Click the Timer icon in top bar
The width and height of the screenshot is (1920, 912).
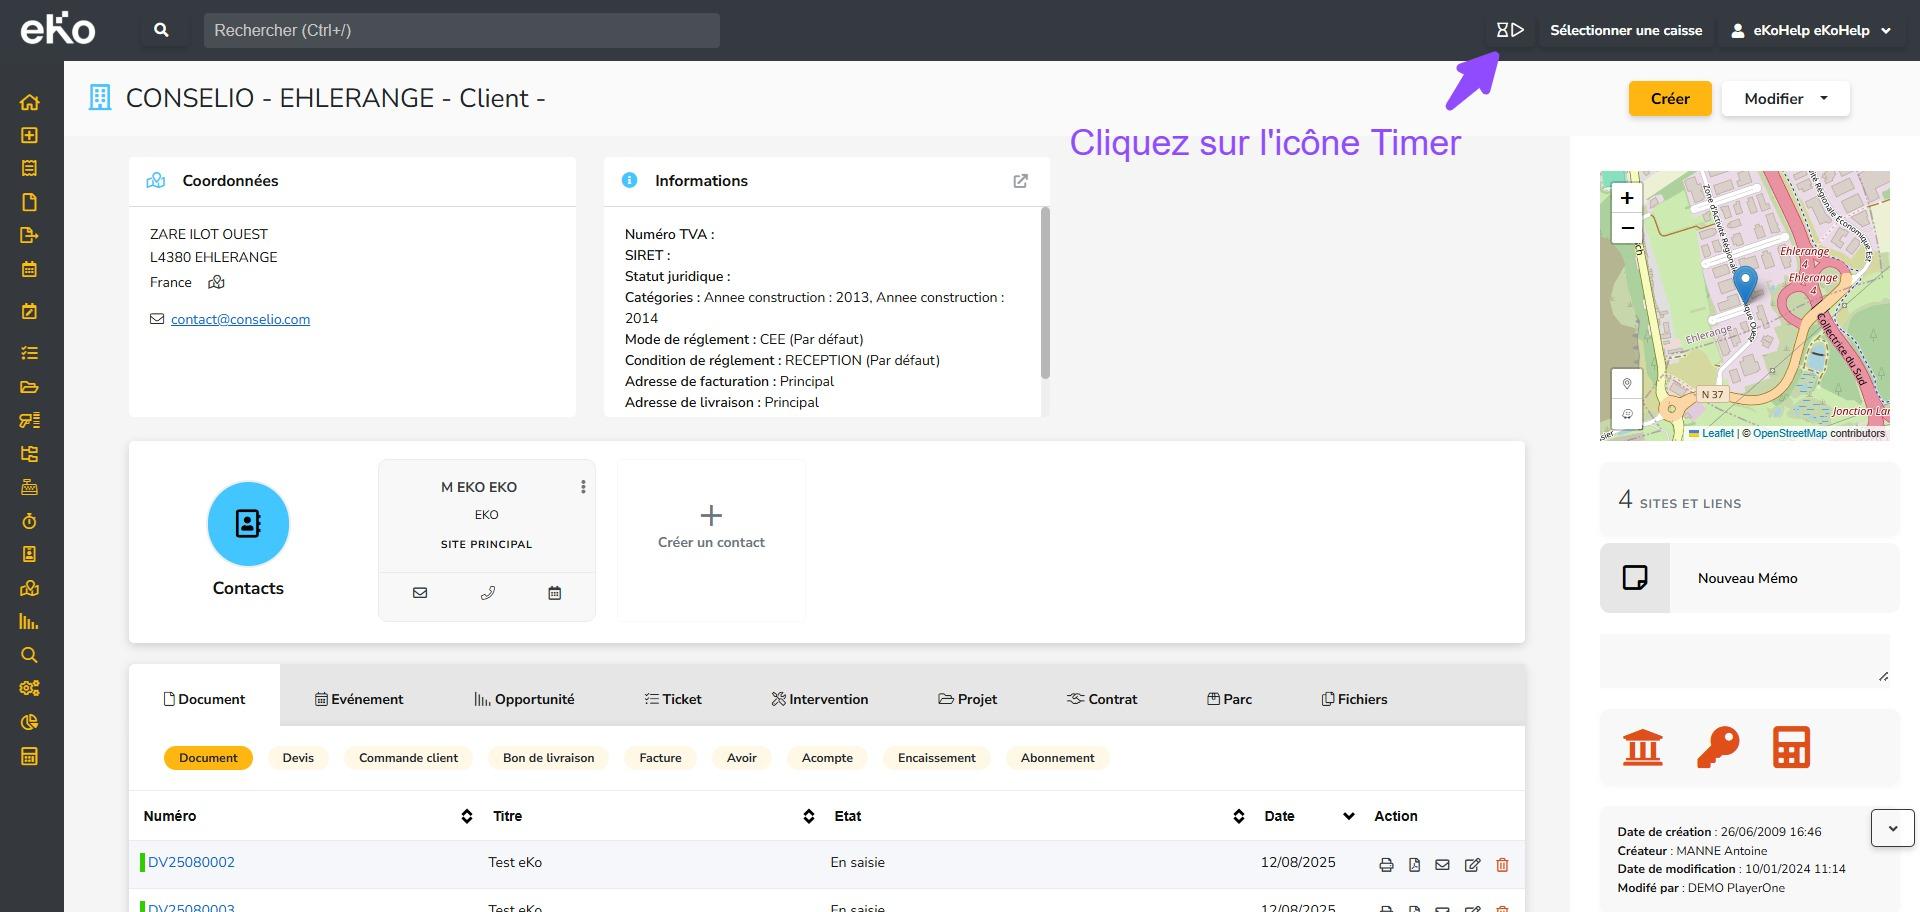pyautogui.click(x=1509, y=30)
